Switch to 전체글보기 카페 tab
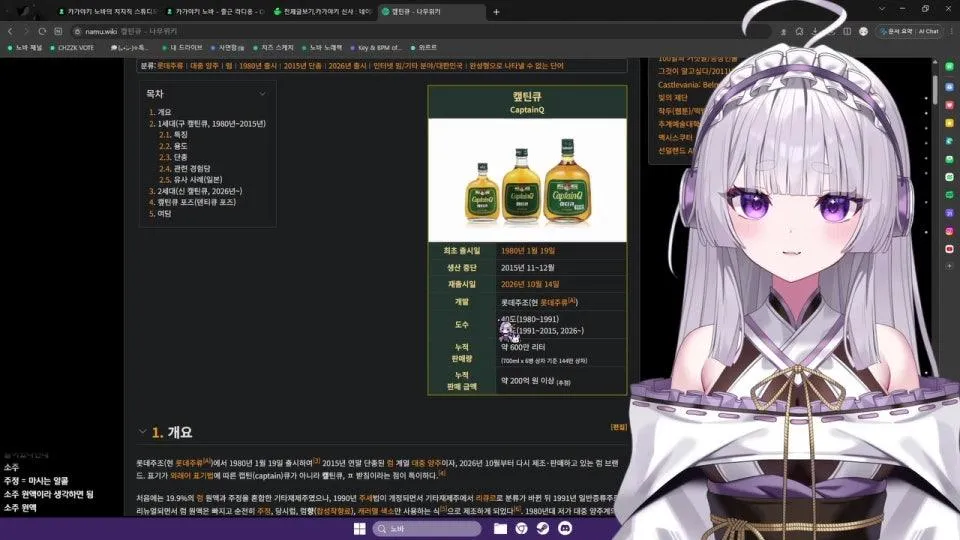Viewport: 960px width, 540px height. [322, 12]
